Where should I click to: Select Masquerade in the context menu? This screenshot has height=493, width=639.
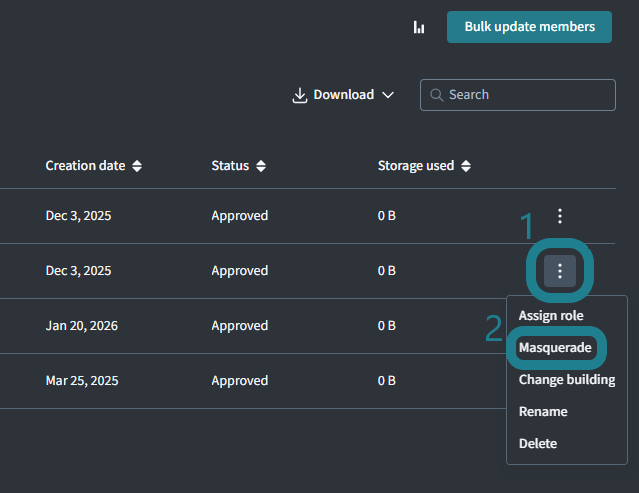[555, 348]
